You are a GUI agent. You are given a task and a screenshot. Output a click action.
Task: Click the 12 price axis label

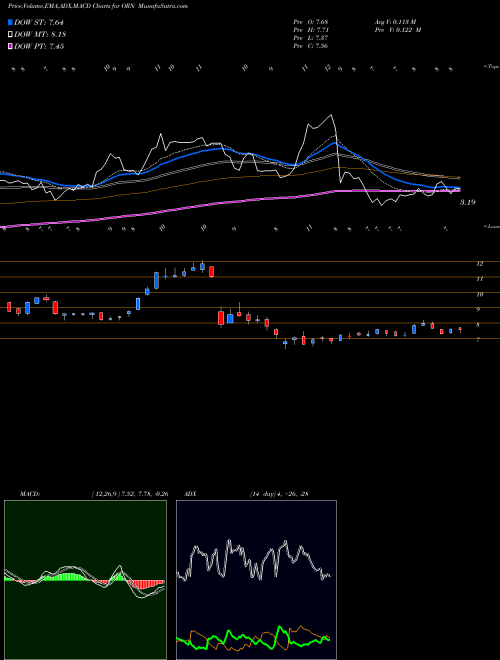pos(479,264)
